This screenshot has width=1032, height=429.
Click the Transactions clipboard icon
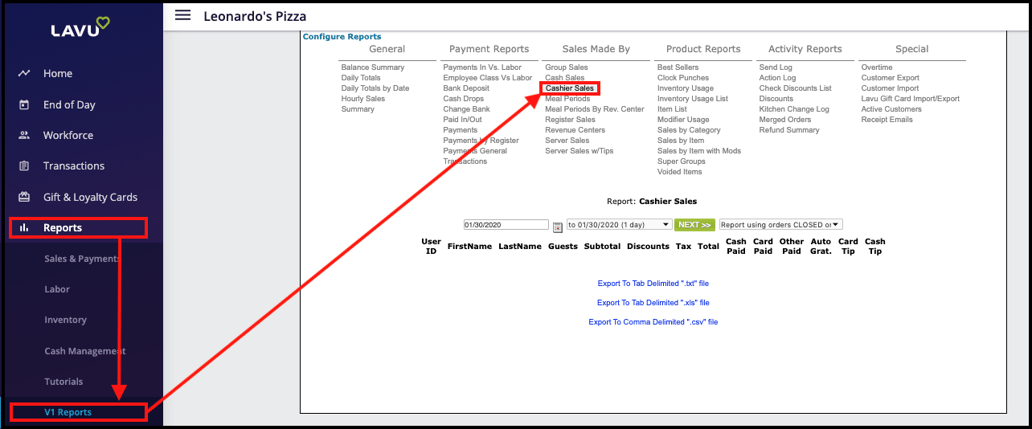pos(24,166)
